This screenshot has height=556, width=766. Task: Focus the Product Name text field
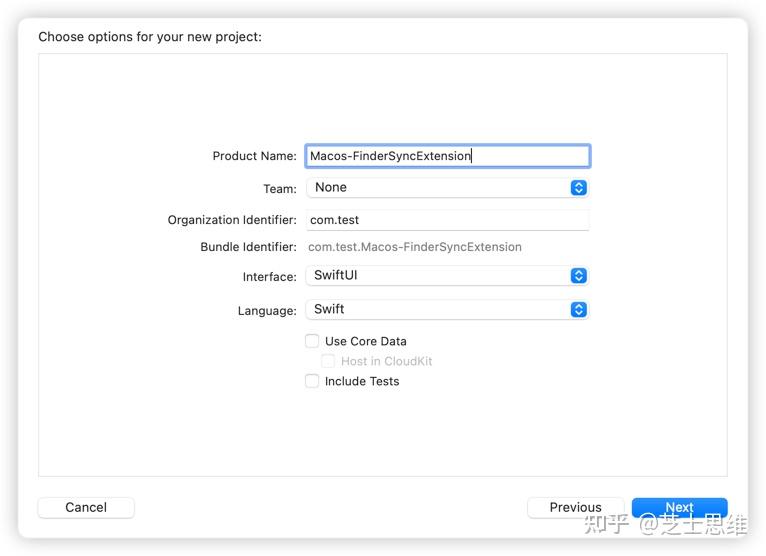[x=447, y=156]
